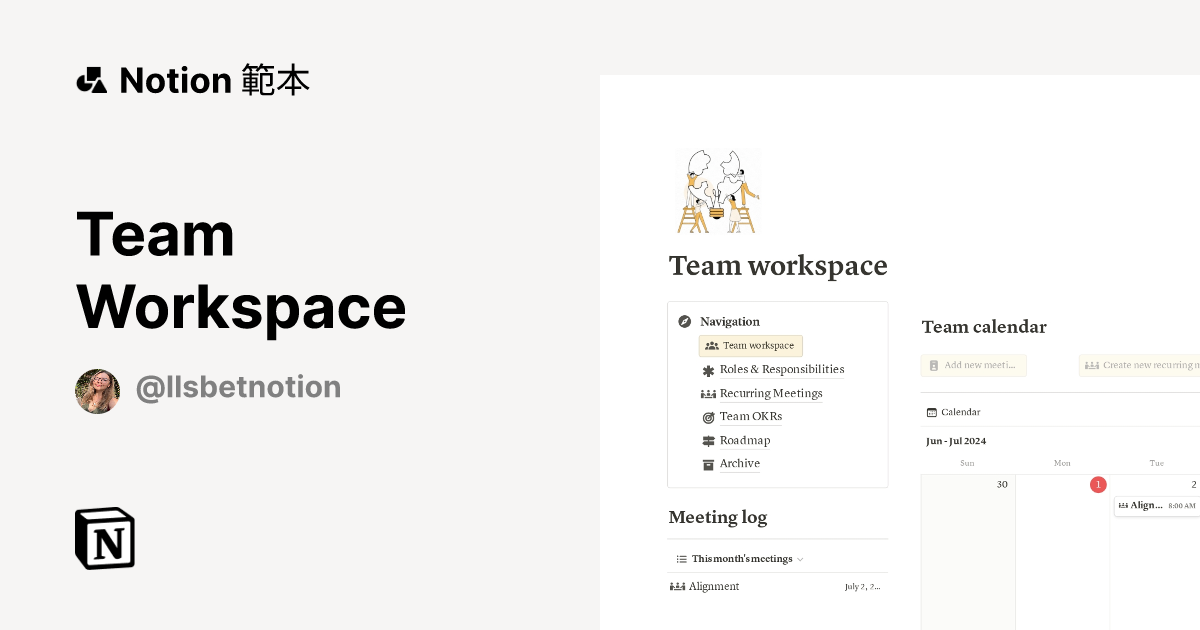Open the Recurring Meetings page
Image resolution: width=1200 pixels, height=630 pixels.
tap(771, 393)
